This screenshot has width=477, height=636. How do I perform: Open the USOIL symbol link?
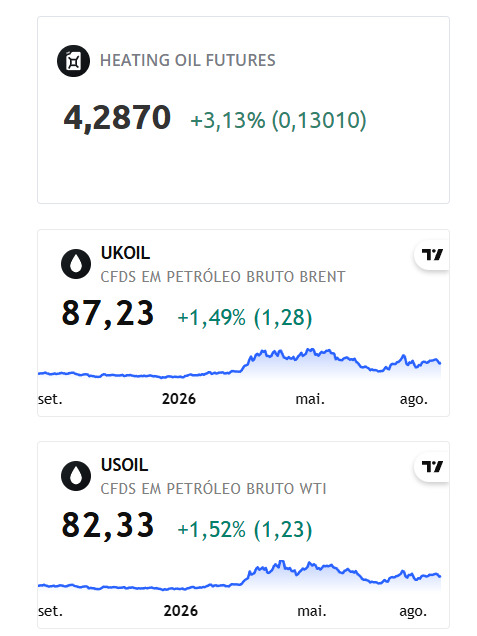click(125, 465)
